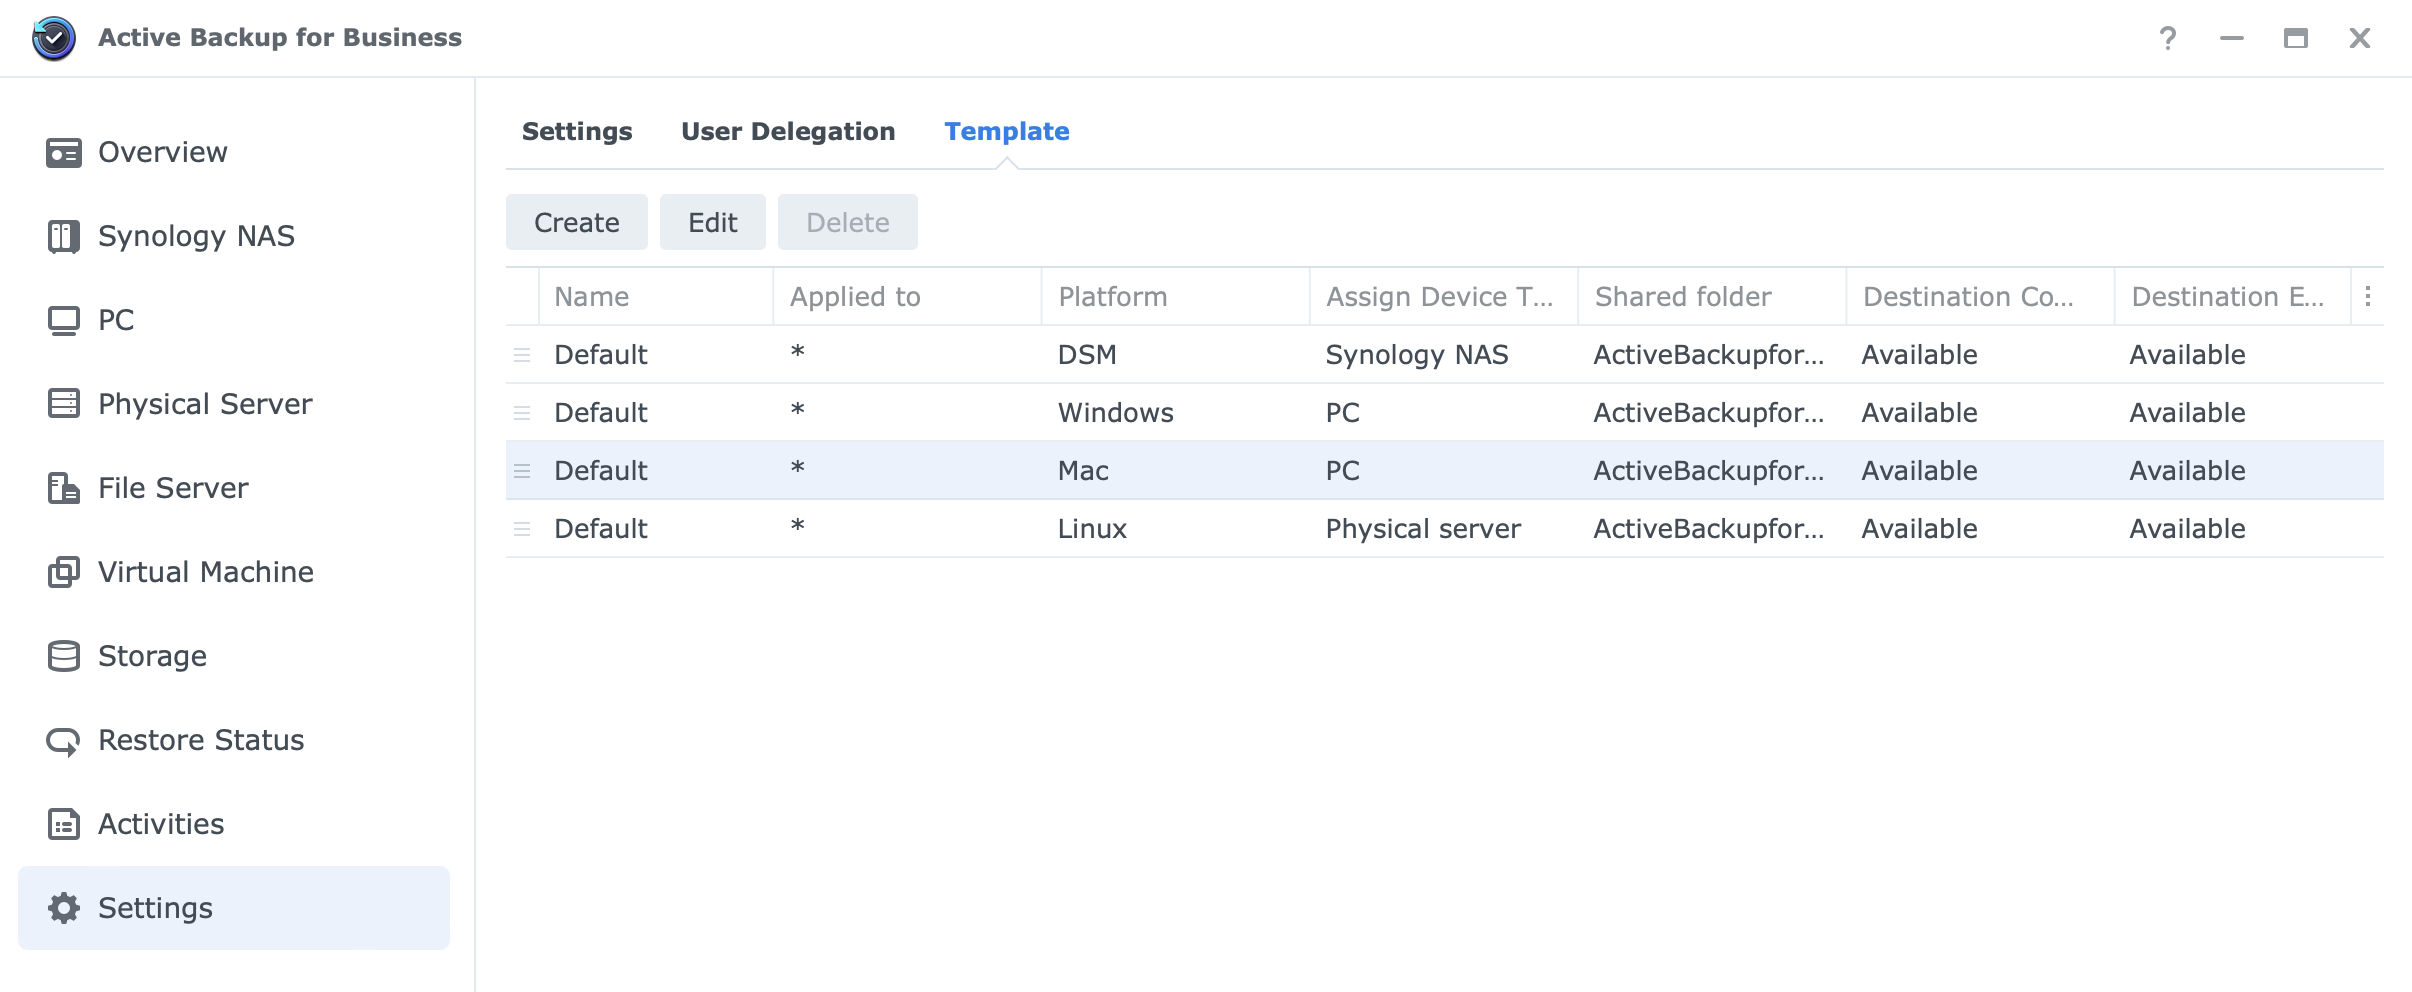Click the Windows platform cell
Image resolution: width=2412 pixels, height=992 pixels.
click(1116, 413)
